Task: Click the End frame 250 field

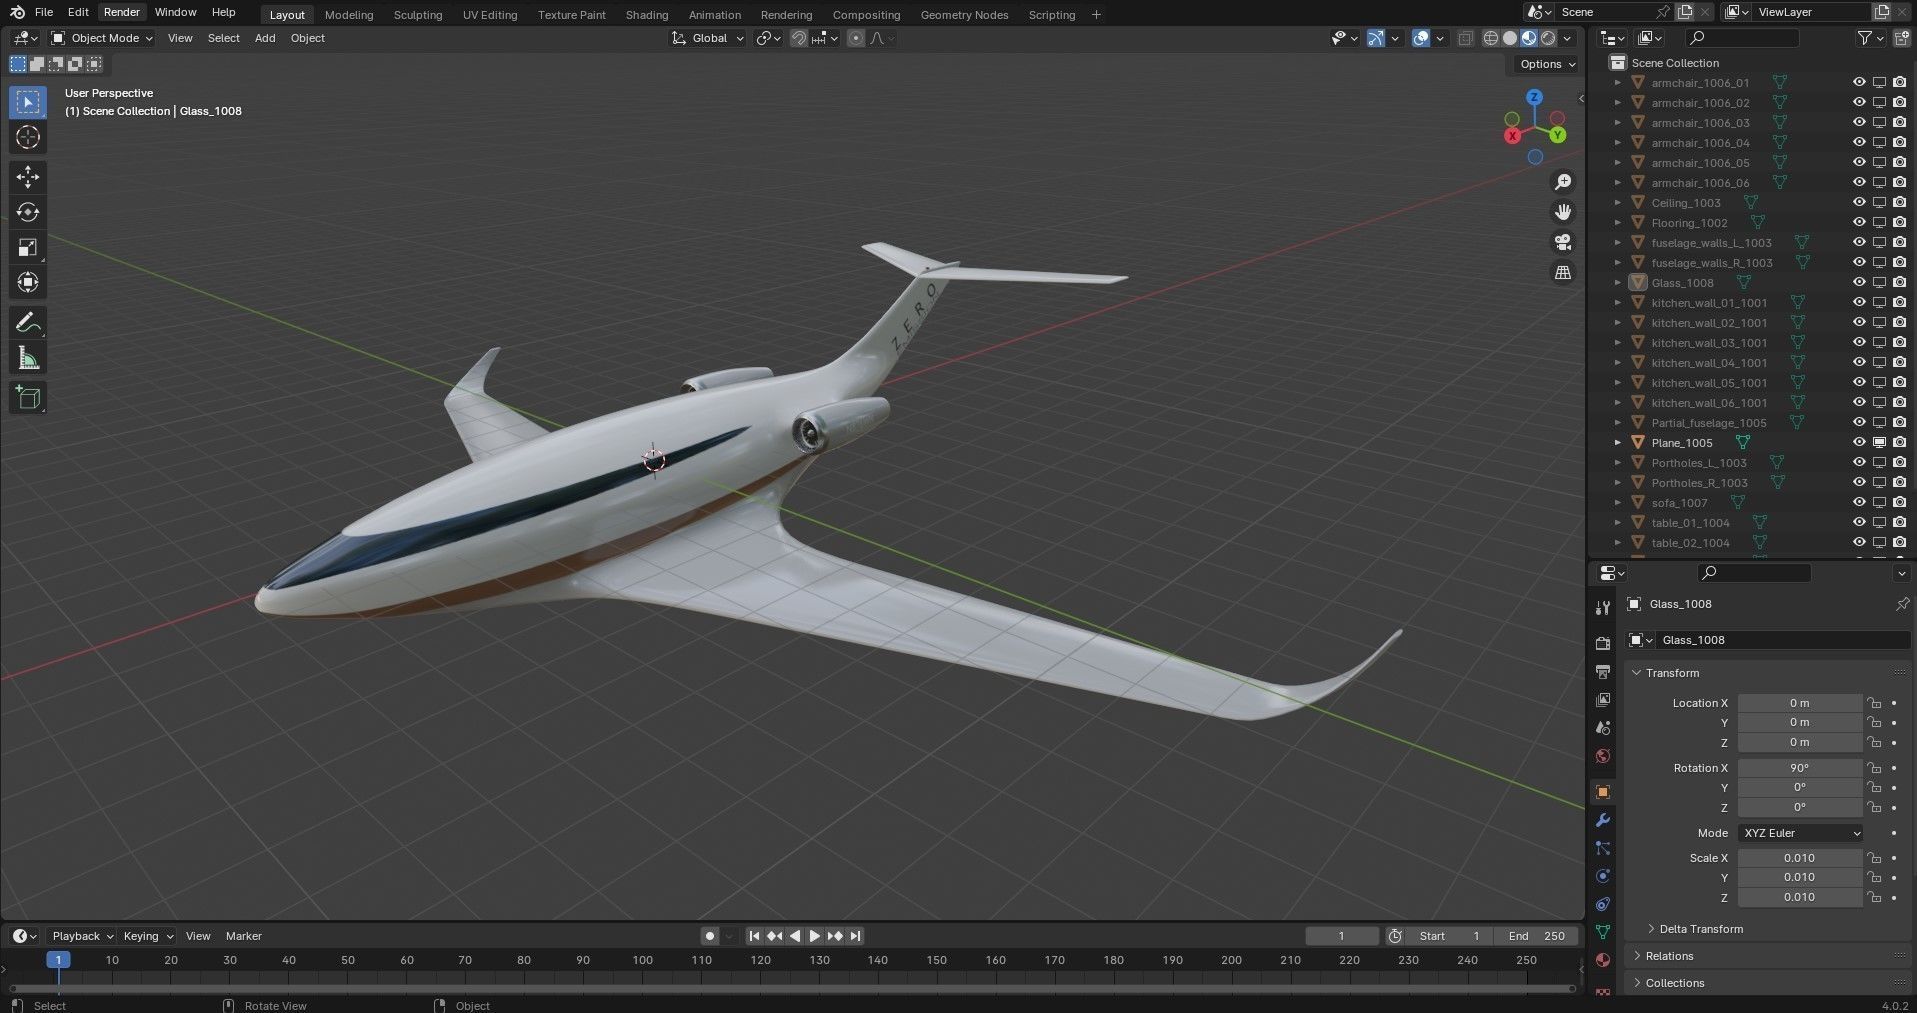Action: point(1536,936)
